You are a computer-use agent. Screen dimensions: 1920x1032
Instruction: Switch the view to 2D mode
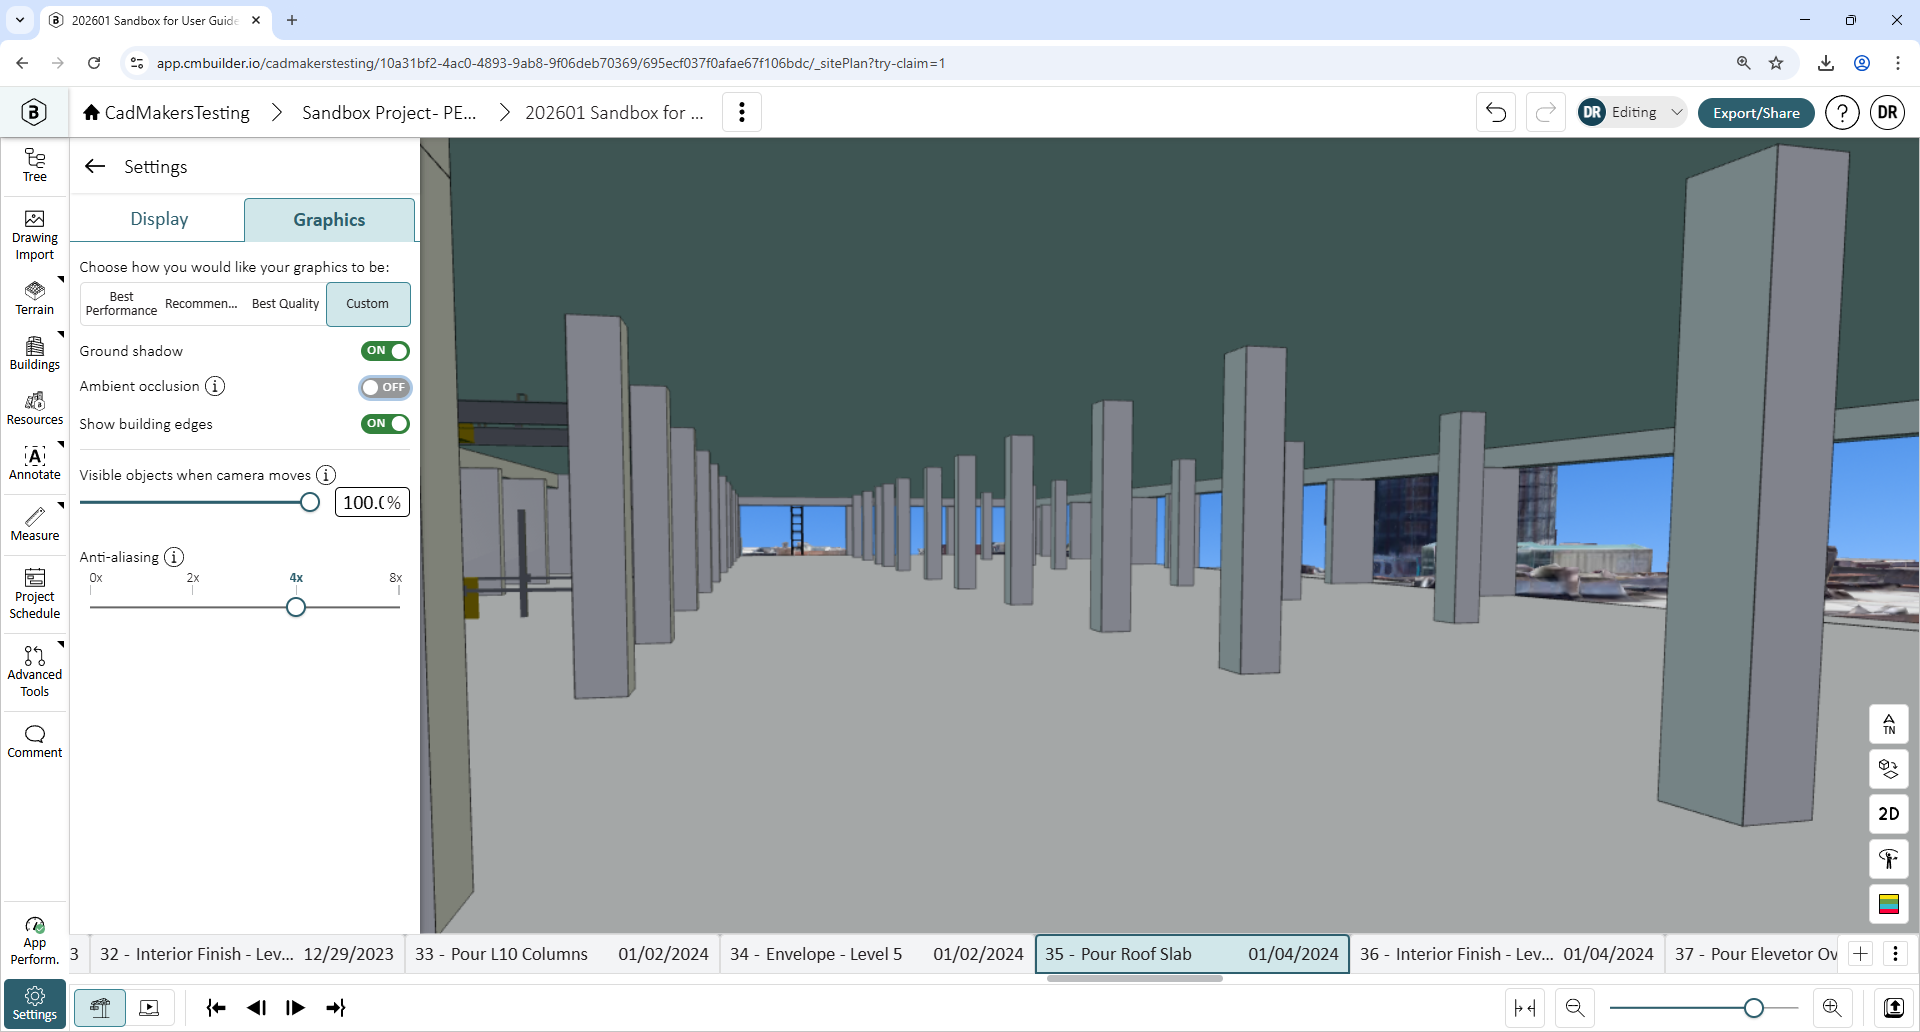(1889, 814)
